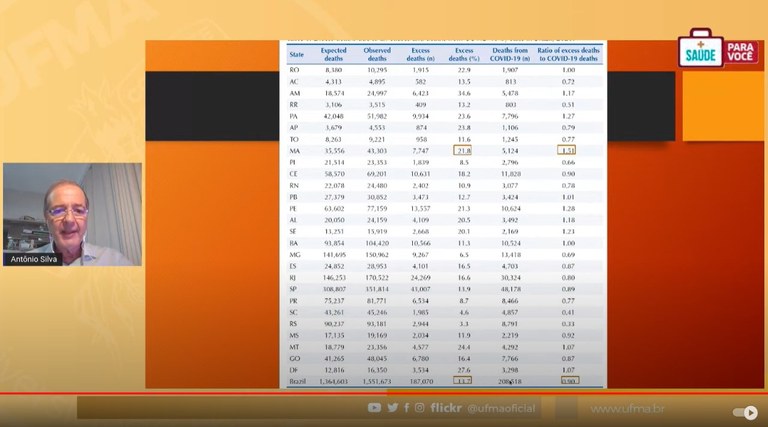Click the highlighted 21.8 value in MA row

tap(464, 148)
